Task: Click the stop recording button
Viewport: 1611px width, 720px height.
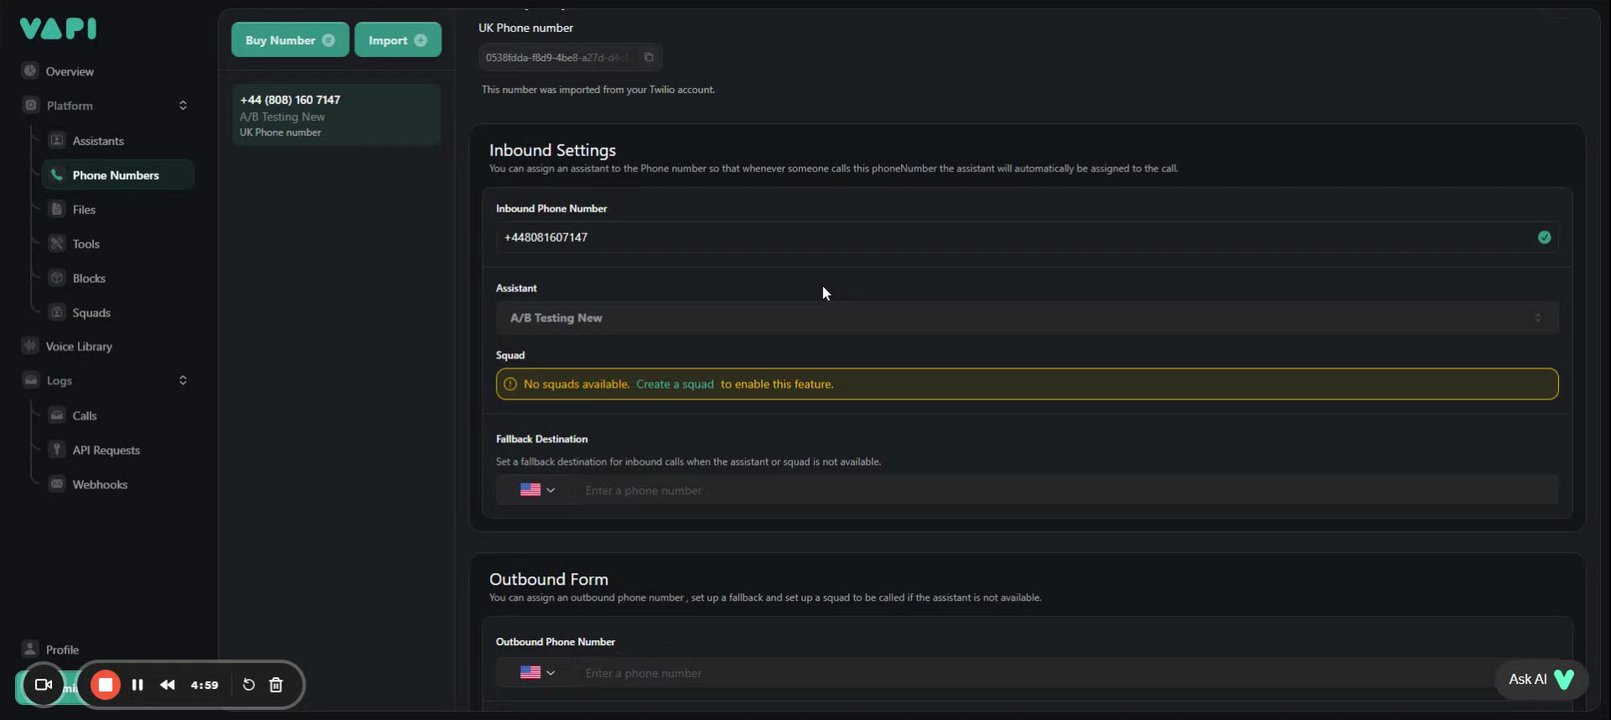Action: tap(105, 685)
